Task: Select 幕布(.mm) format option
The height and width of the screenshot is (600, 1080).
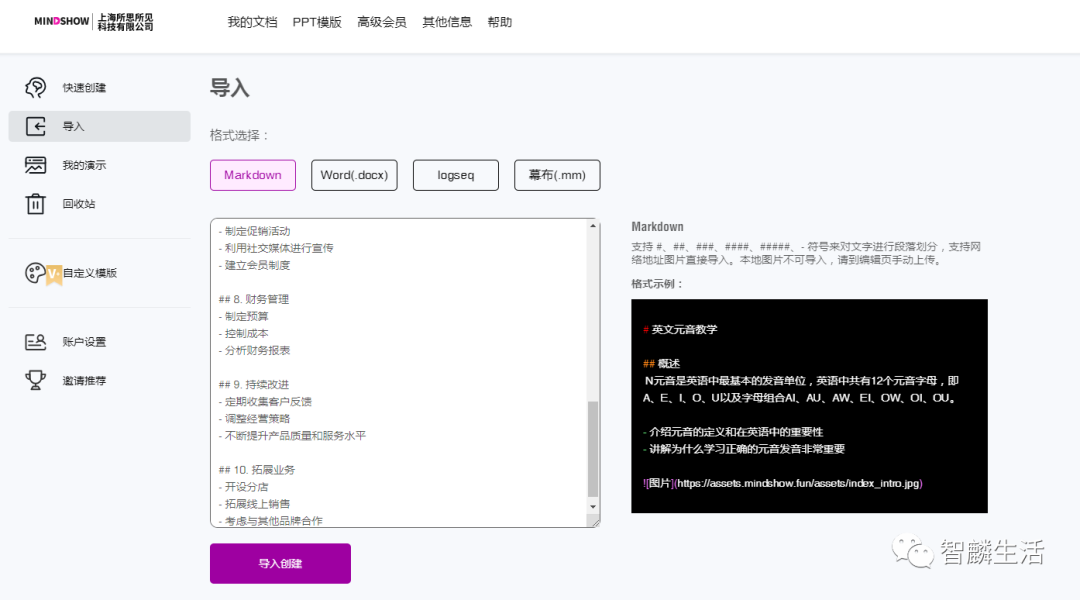Action: 557,175
